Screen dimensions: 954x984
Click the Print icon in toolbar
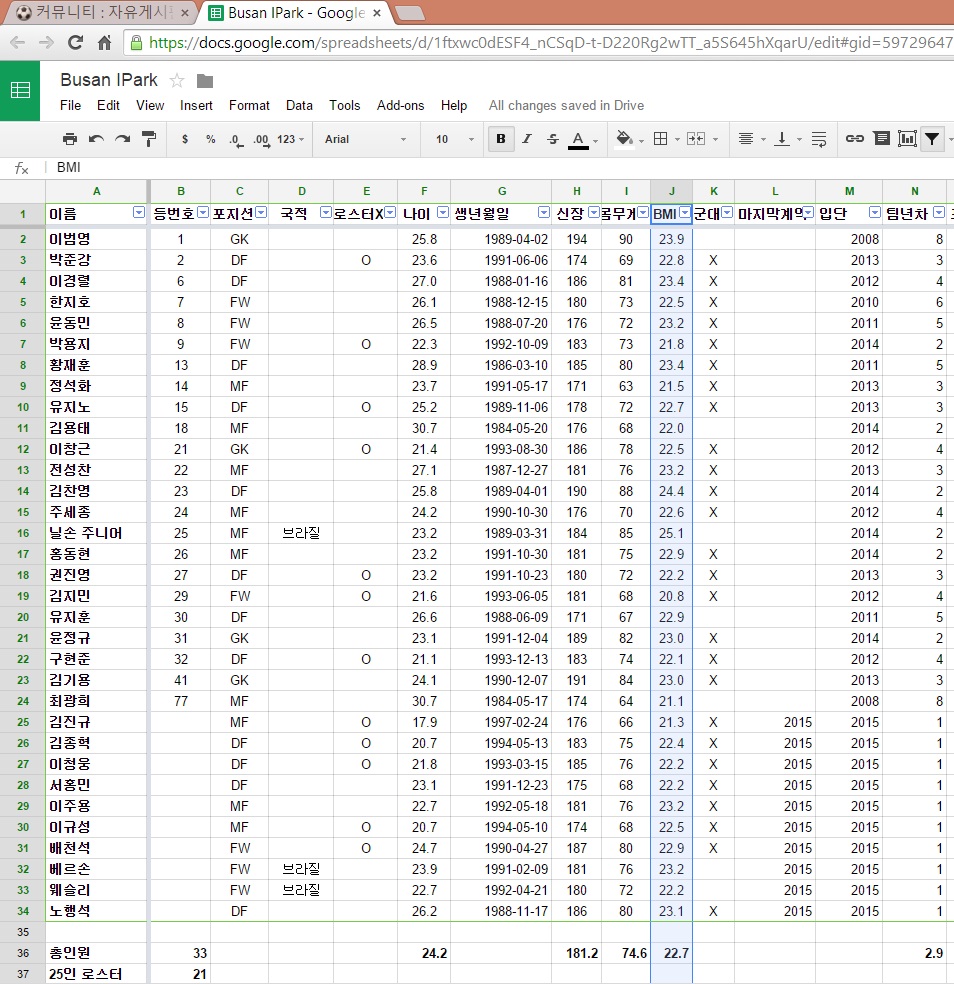[70, 139]
